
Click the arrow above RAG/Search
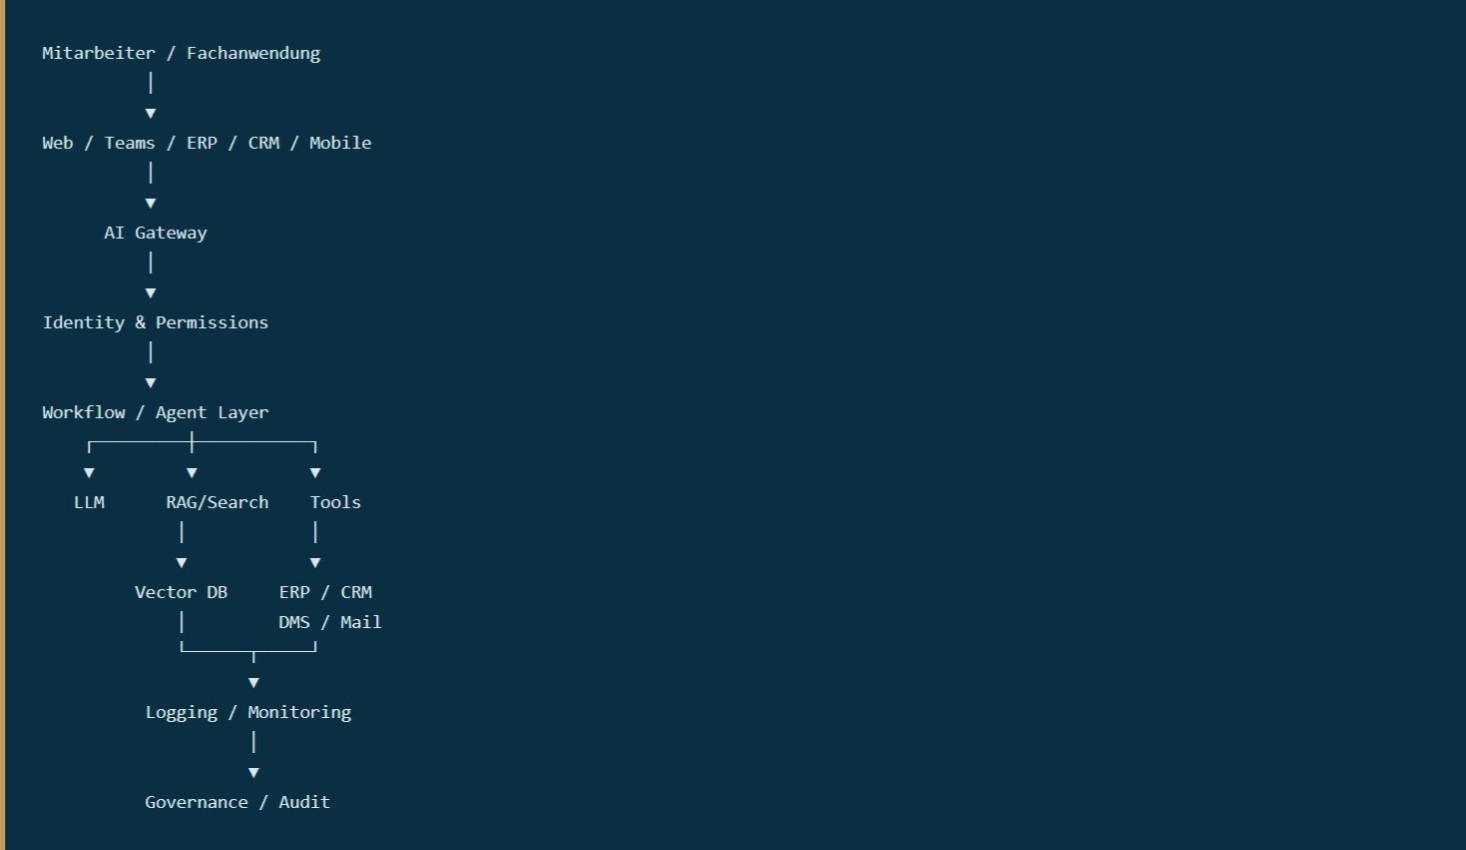(192, 473)
